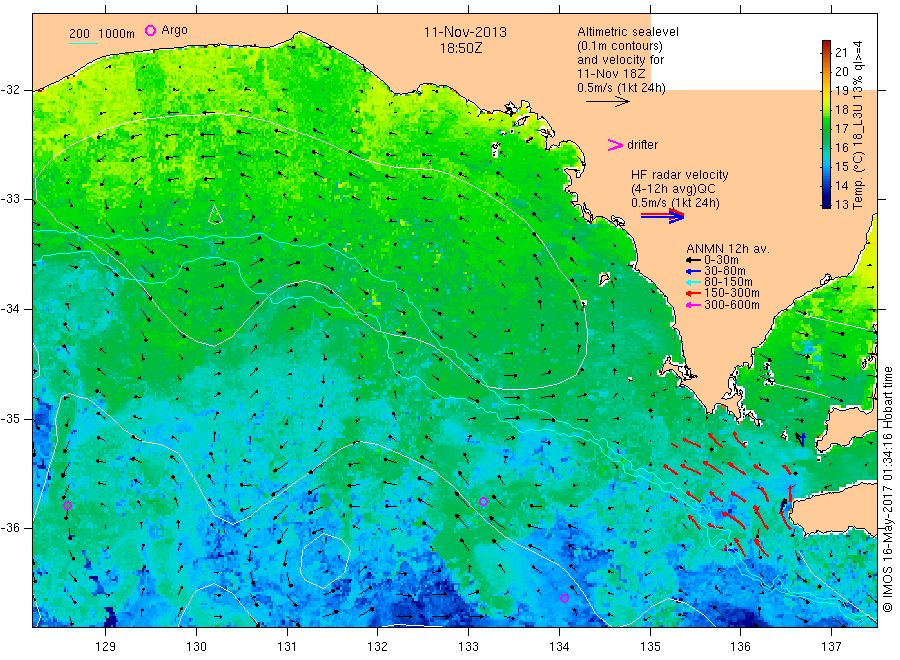Click the IMOS copyright timestamp text
900x660 pixels.
[887, 489]
